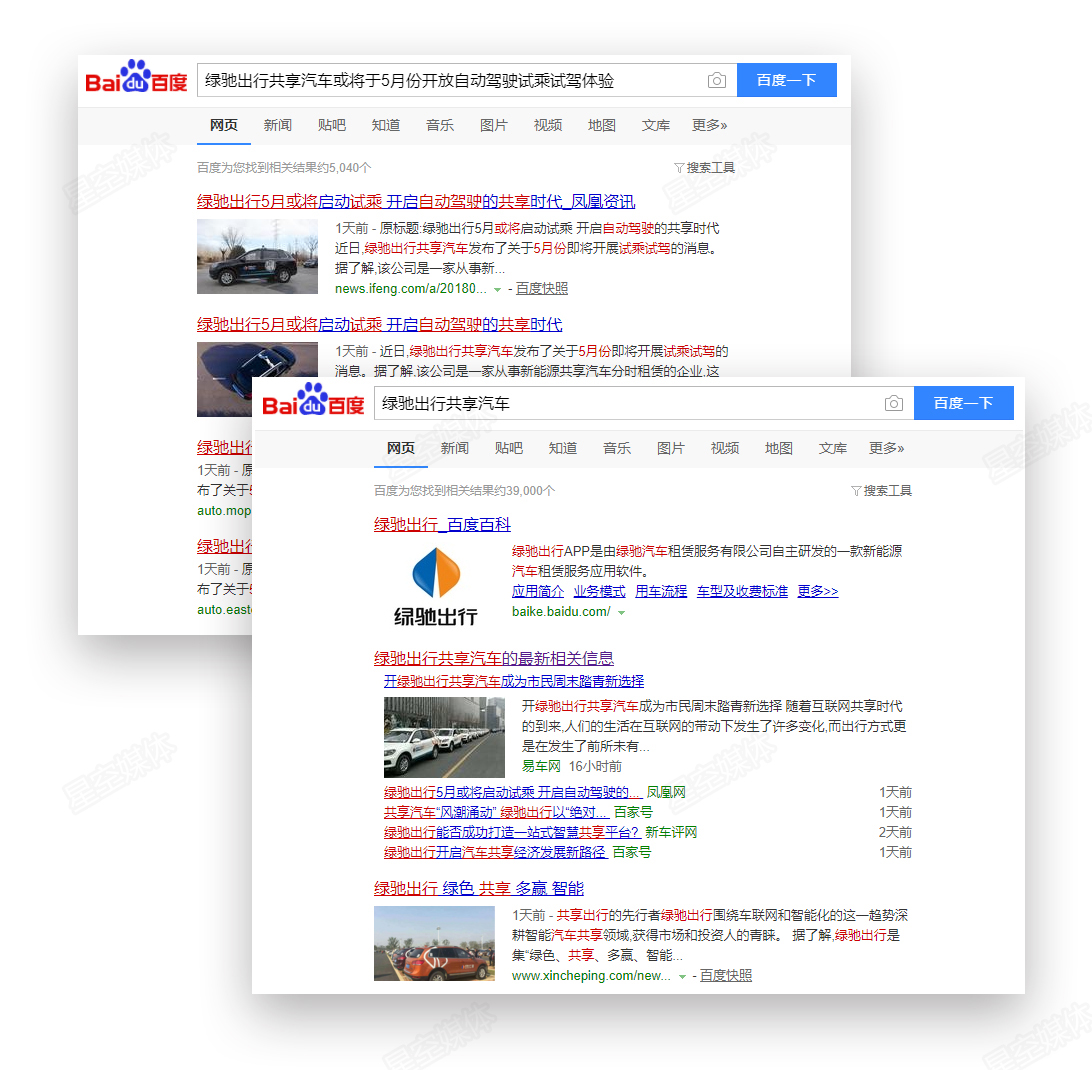The image size is (1092, 1070).
Task: Open 业务模式 sublink
Action: [600, 591]
